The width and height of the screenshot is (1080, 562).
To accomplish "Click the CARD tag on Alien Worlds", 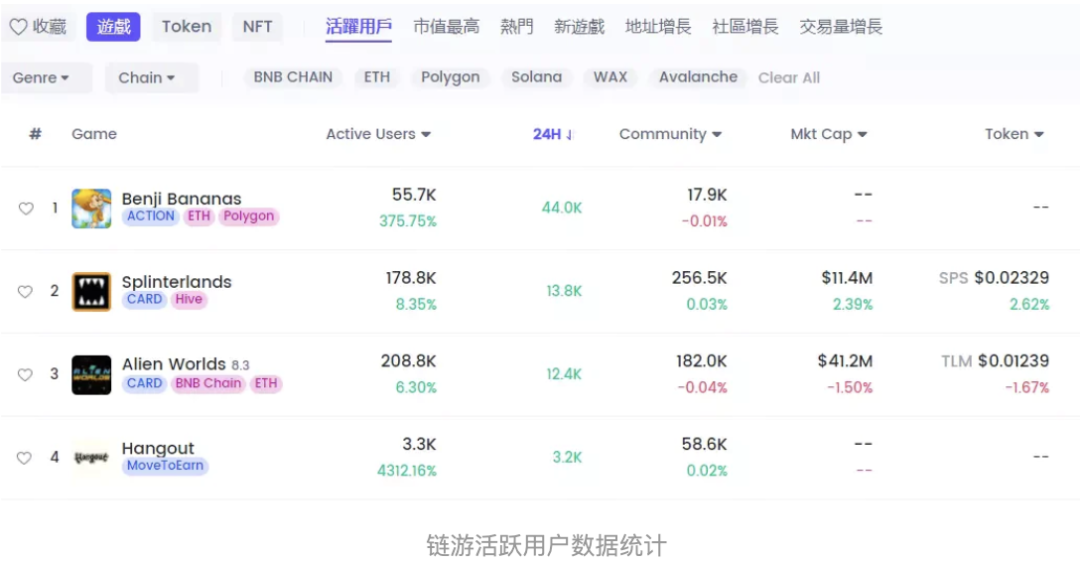I will coord(145,384).
